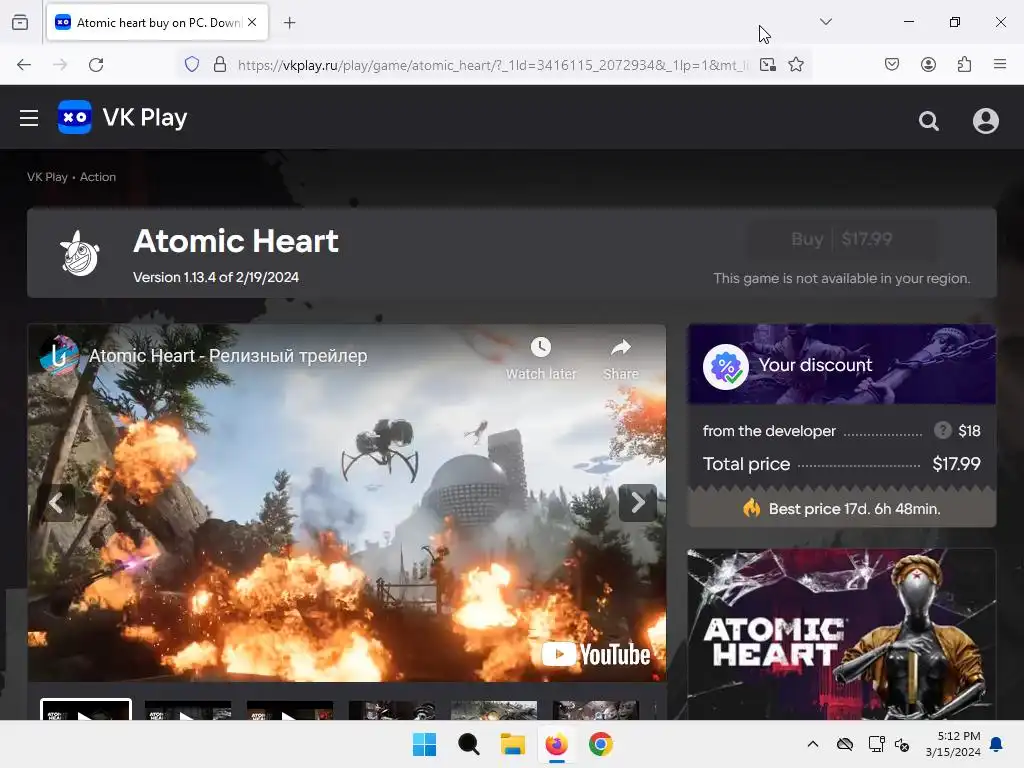Click the Total price $17.99 value
This screenshot has height=768, width=1024.
956,464
